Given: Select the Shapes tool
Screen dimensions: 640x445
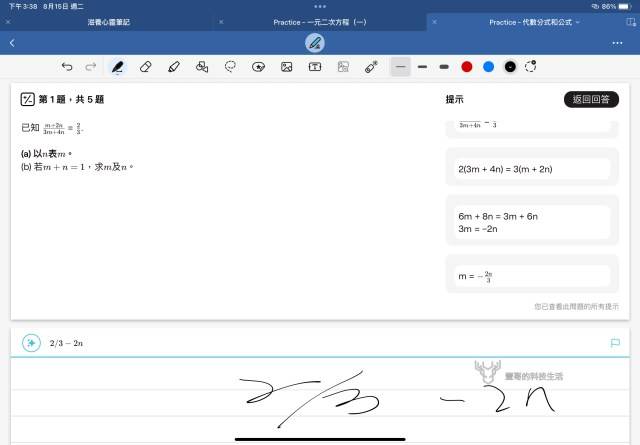Looking at the screenshot, I should point(202,67).
